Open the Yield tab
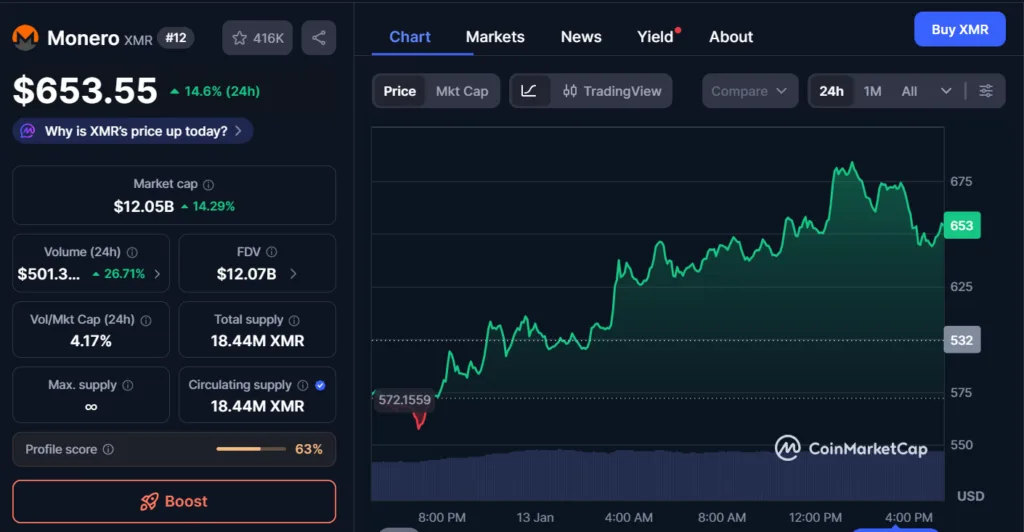This screenshot has width=1024, height=532. point(655,37)
